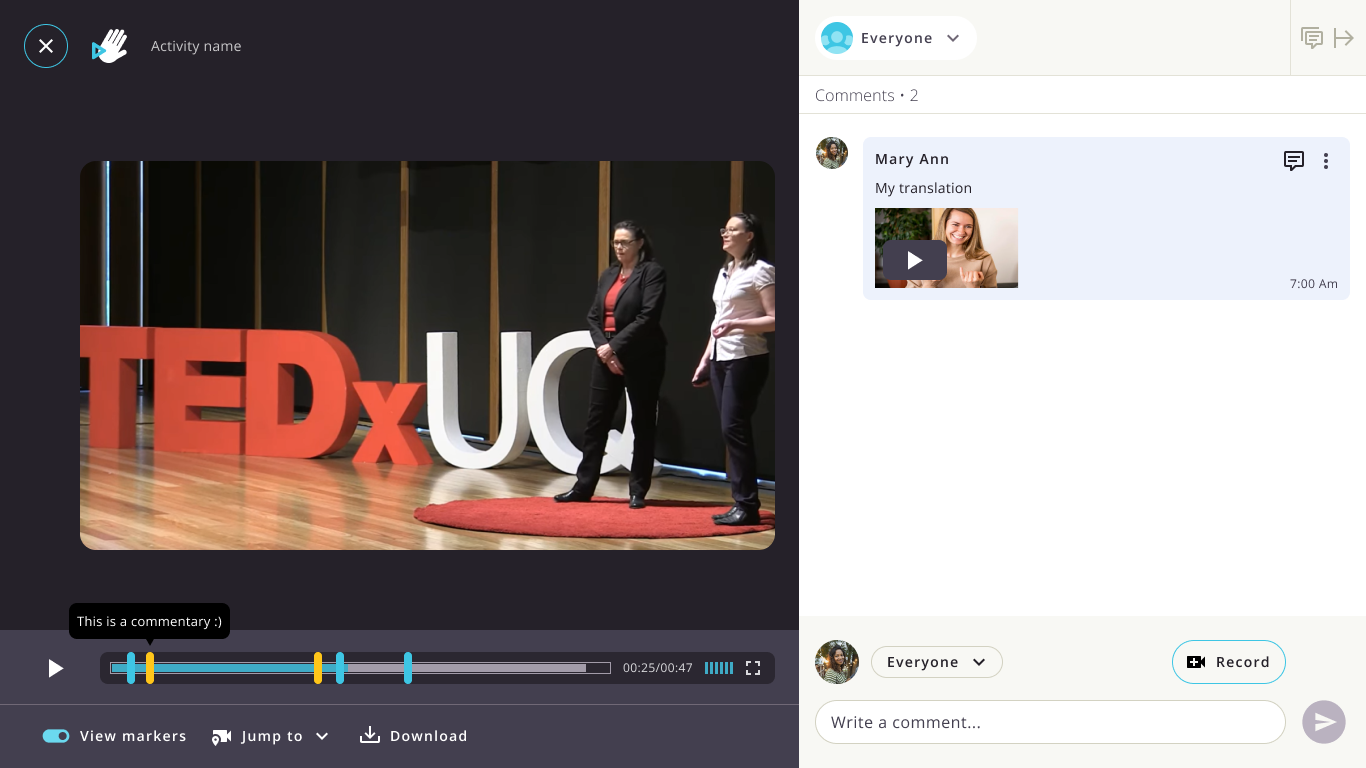Focus the Write a comment field
Image resolution: width=1366 pixels, height=768 pixels.
[1050, 722]
